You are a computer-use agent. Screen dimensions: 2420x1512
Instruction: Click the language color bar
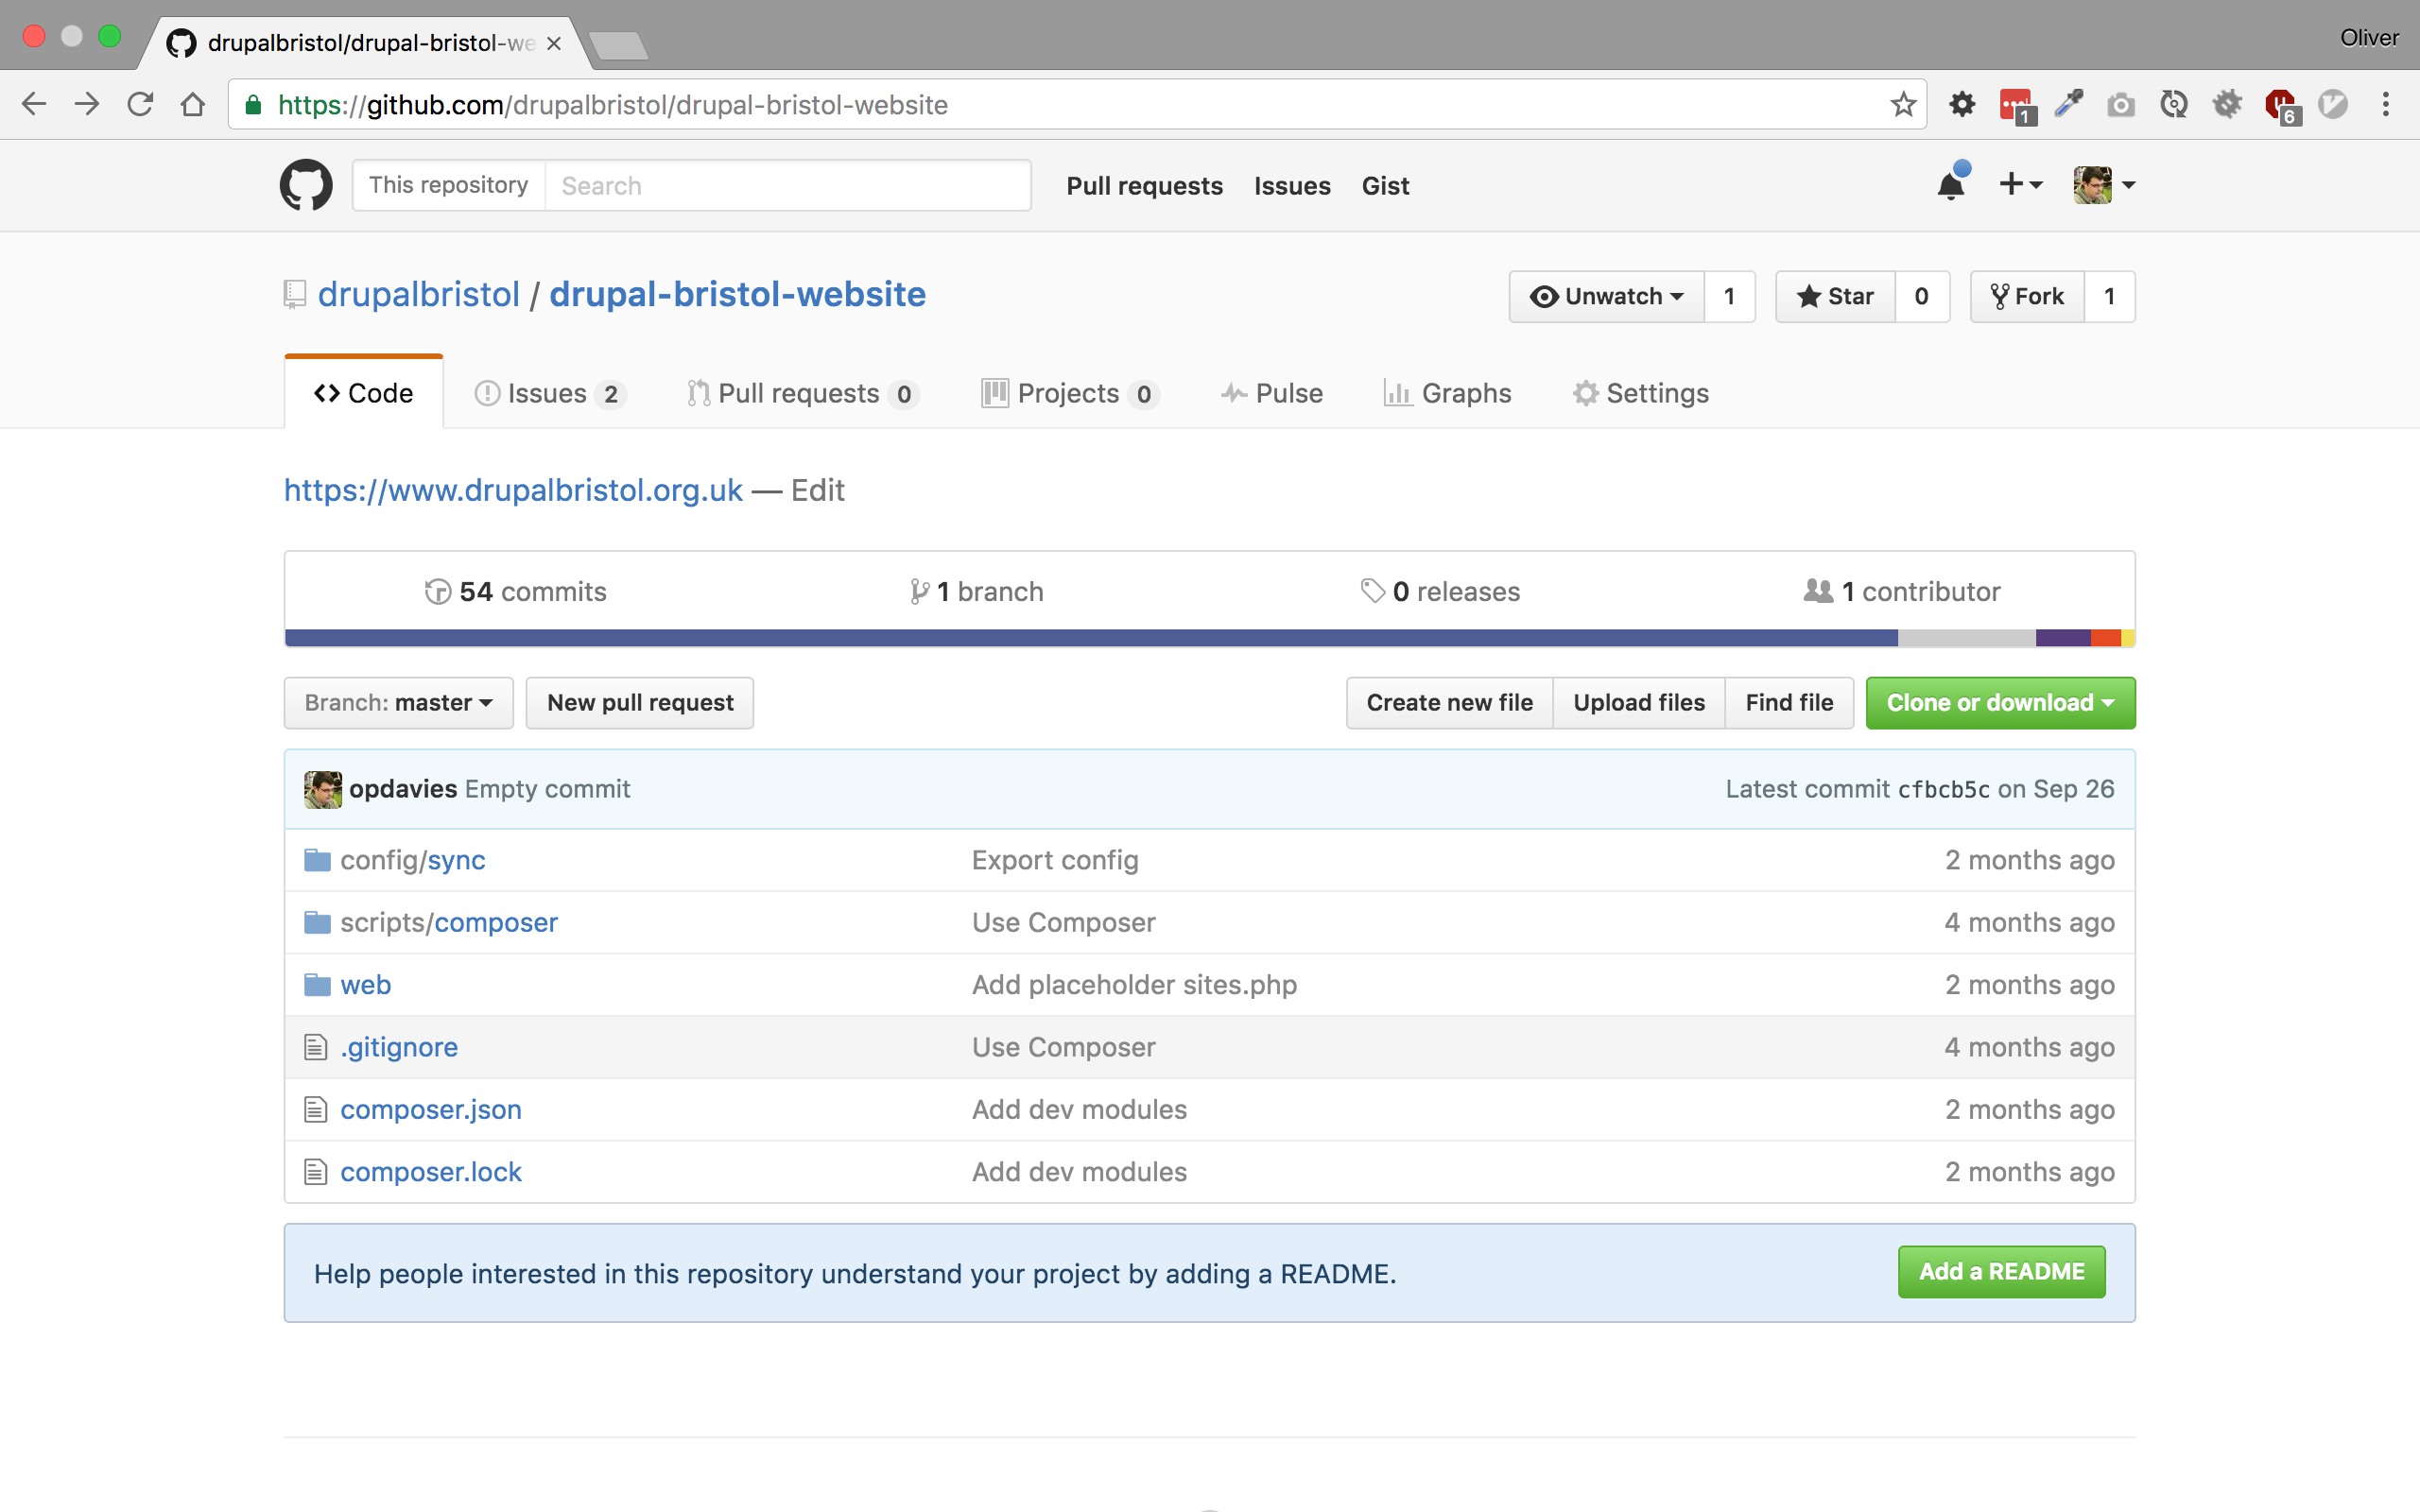coord(1090,638)
